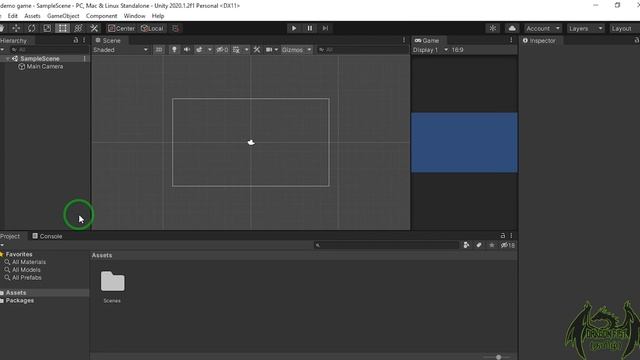The height and width of the screenshot is (360, 640).
Task: Open the cloud services button
Action: [512, 28]
